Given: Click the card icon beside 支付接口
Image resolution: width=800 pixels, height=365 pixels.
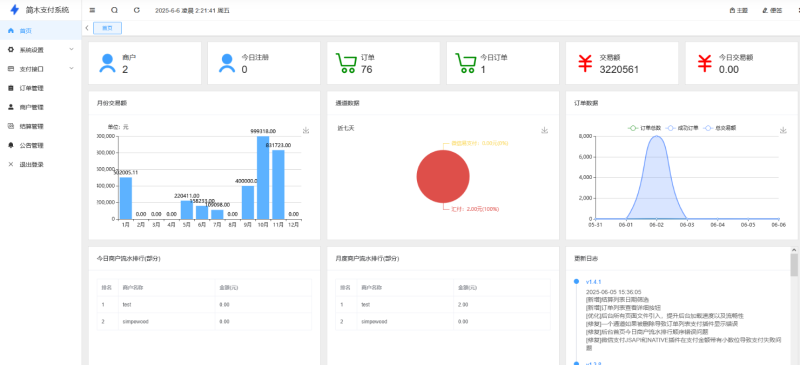Looking at the screenshot, I should pos(11,68).
